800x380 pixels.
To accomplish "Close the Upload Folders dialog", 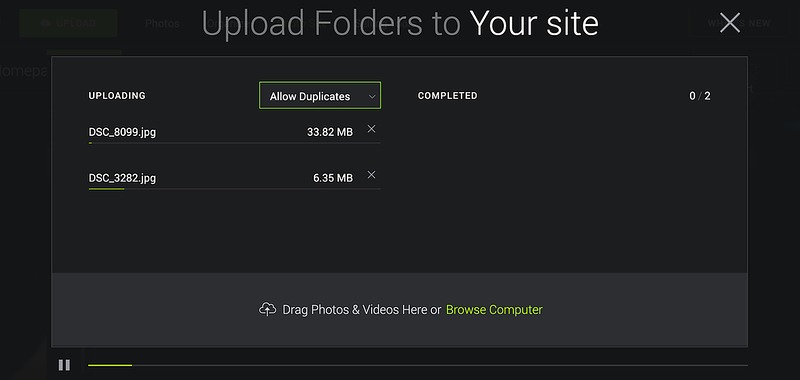I will click(730, 23).
